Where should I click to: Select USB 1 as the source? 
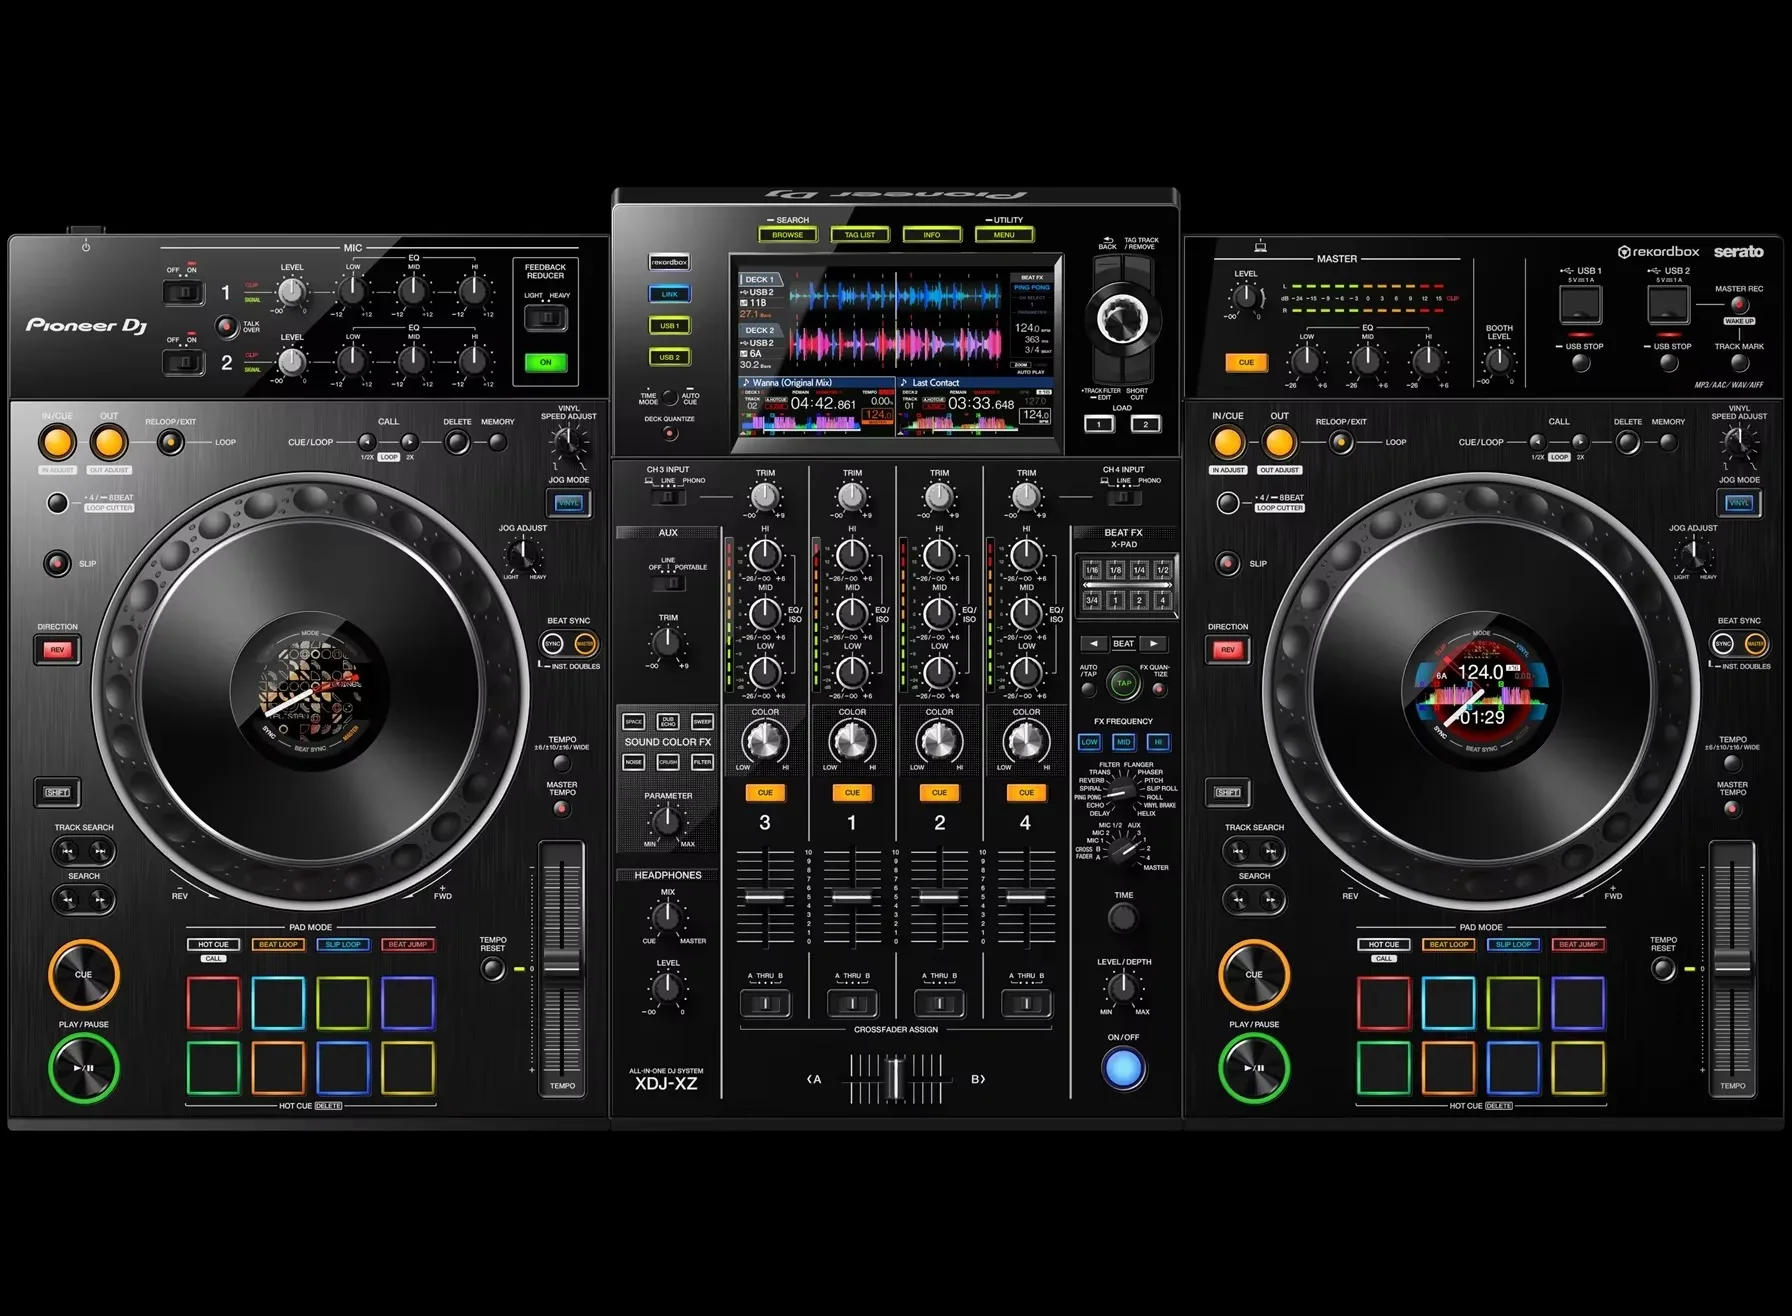[668, 325]
